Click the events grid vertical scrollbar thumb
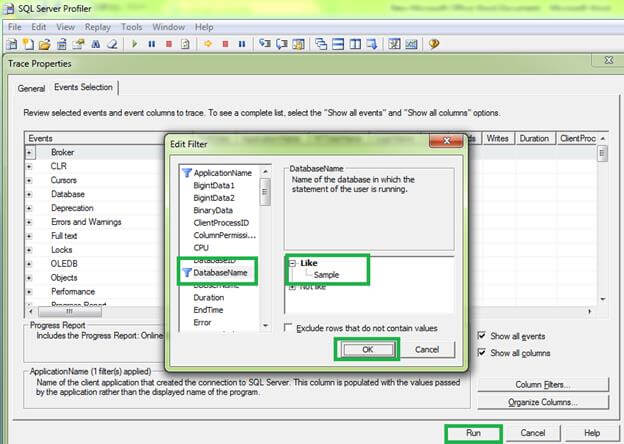Image resolution: width=624 pixels, height=444 pixels. (x=603, y=154)
